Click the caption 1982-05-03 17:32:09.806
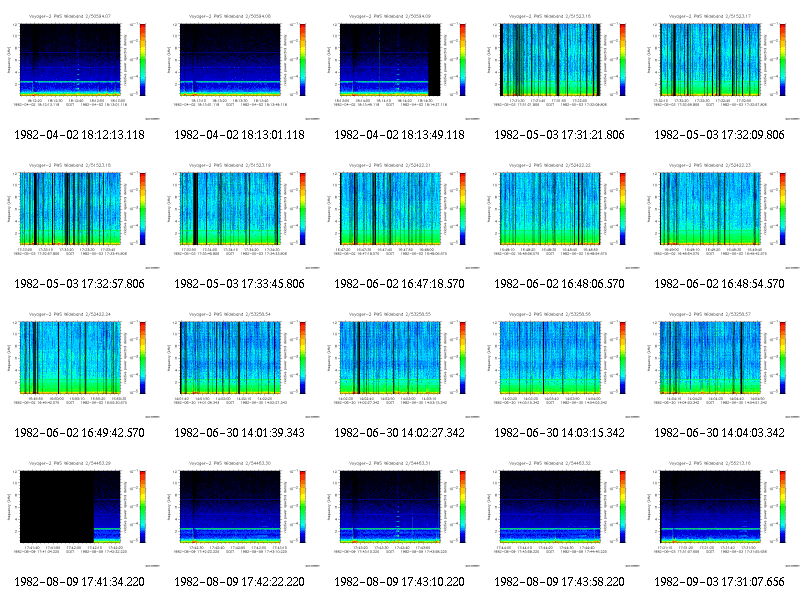 (719, 135)
